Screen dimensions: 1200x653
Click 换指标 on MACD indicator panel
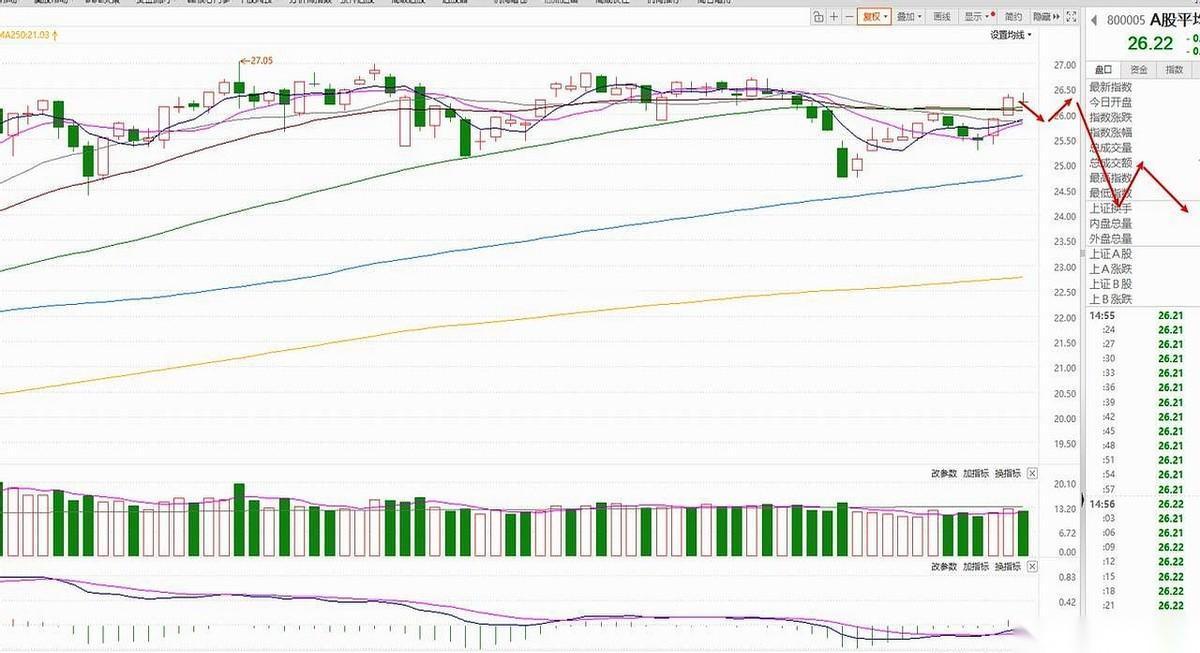click(x=1008, y=567)
